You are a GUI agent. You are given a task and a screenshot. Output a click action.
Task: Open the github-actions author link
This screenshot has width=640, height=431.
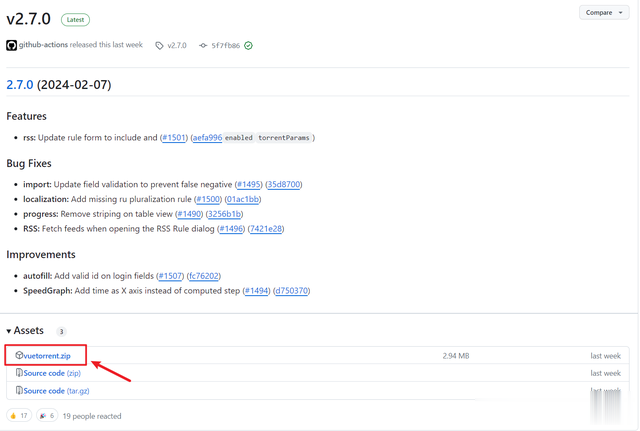[x=43, y=45]
